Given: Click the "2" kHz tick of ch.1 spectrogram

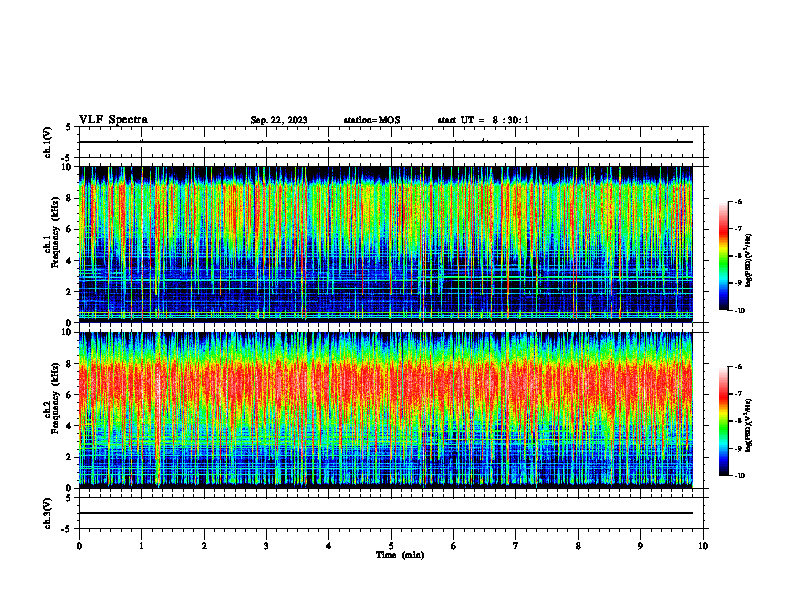Looking at the screenshot, I should tap(70, 291).
